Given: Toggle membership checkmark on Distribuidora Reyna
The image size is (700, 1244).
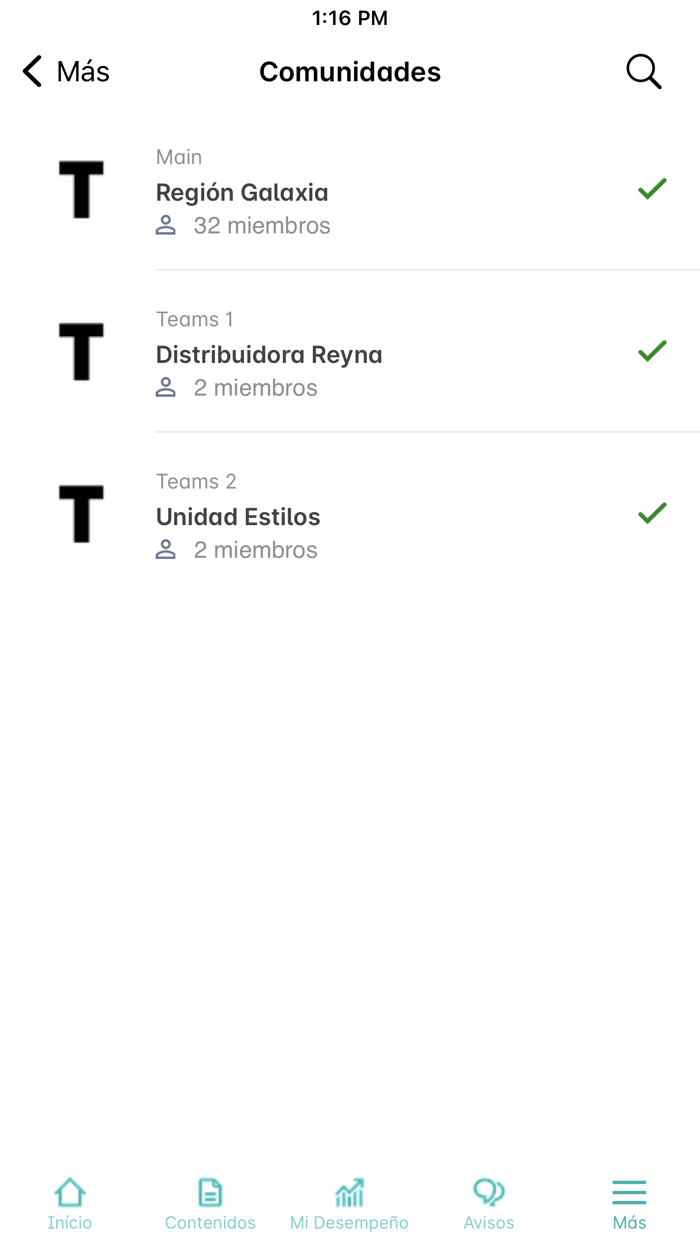Looking at the screenshot, I should [651, 350].
